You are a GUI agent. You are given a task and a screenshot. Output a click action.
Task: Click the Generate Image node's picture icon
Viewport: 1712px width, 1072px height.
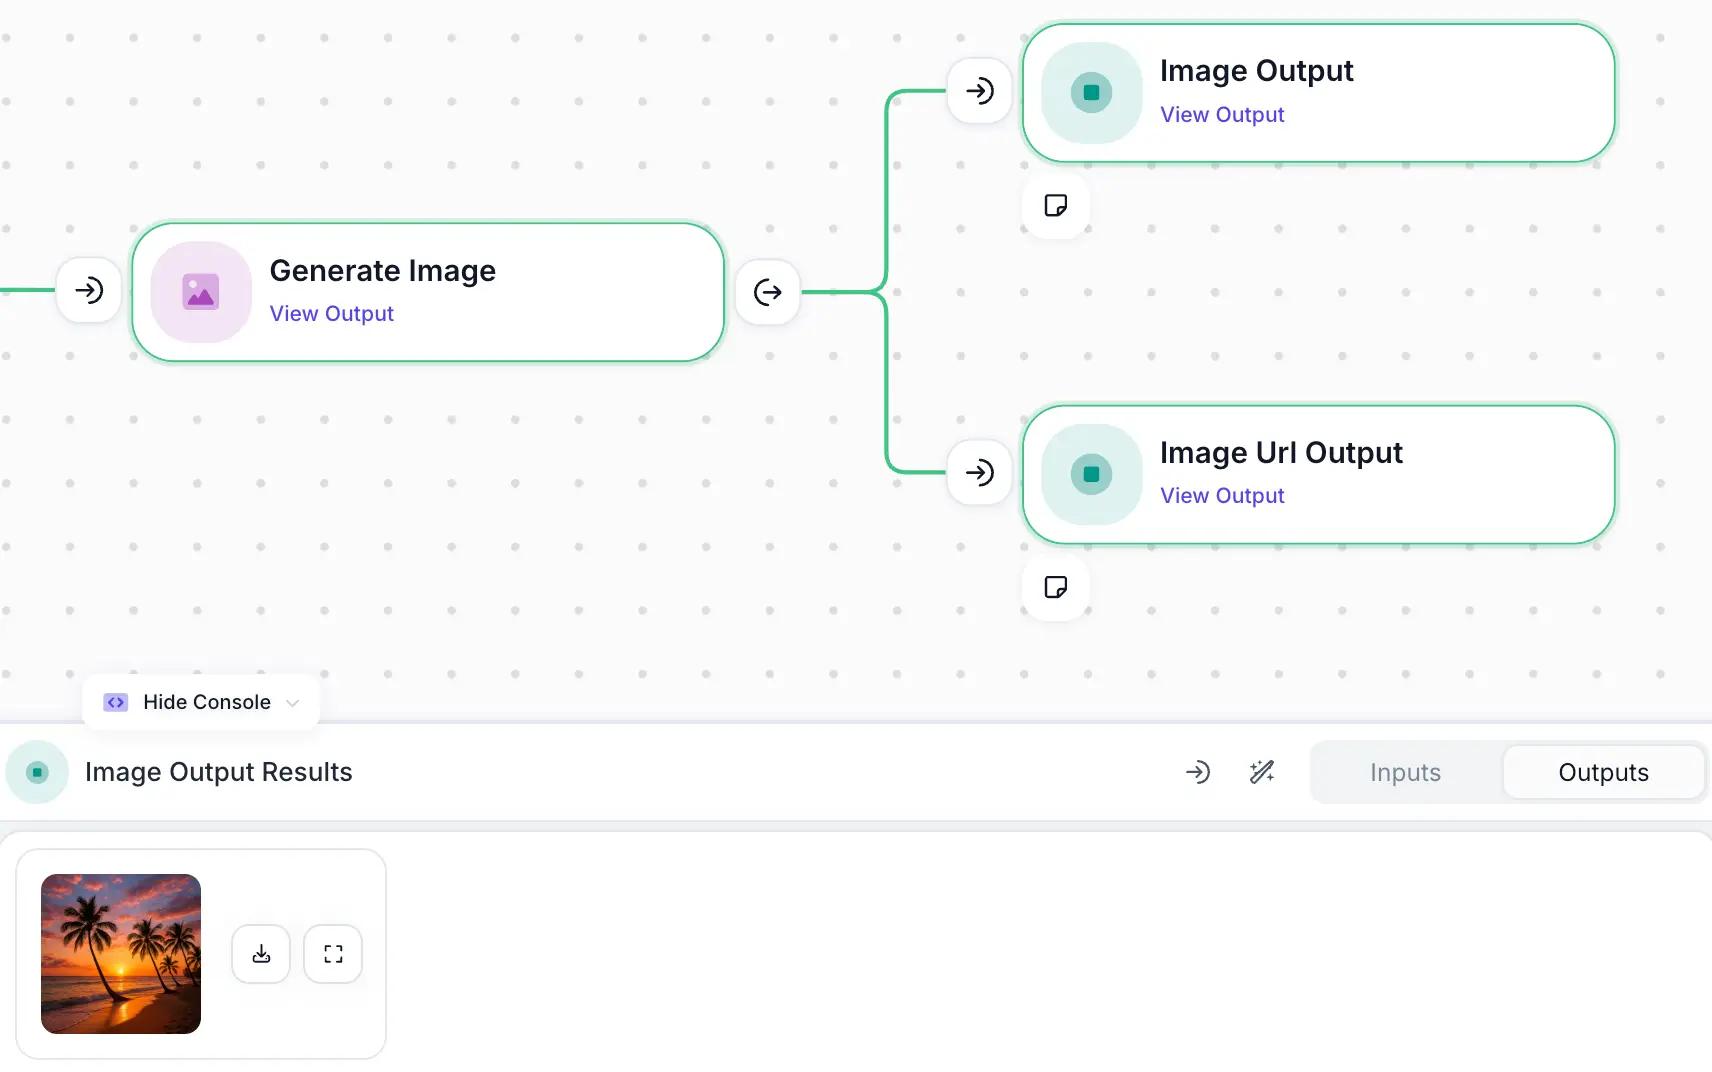201,292
